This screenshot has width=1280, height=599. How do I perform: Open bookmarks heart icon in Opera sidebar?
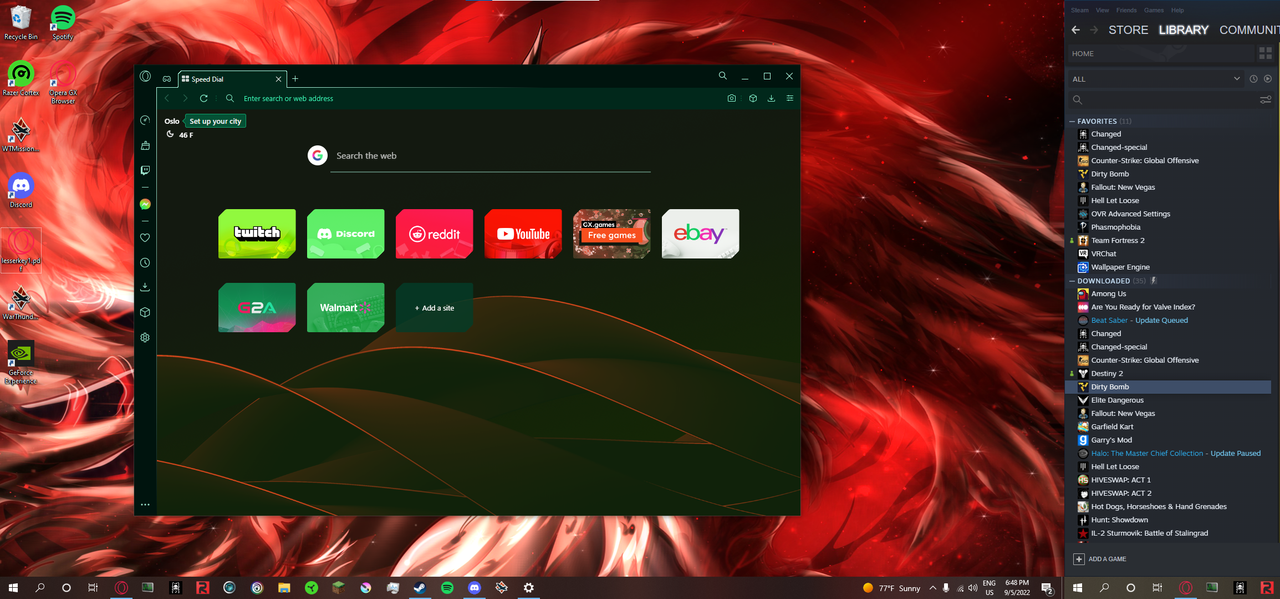point(145,238)
